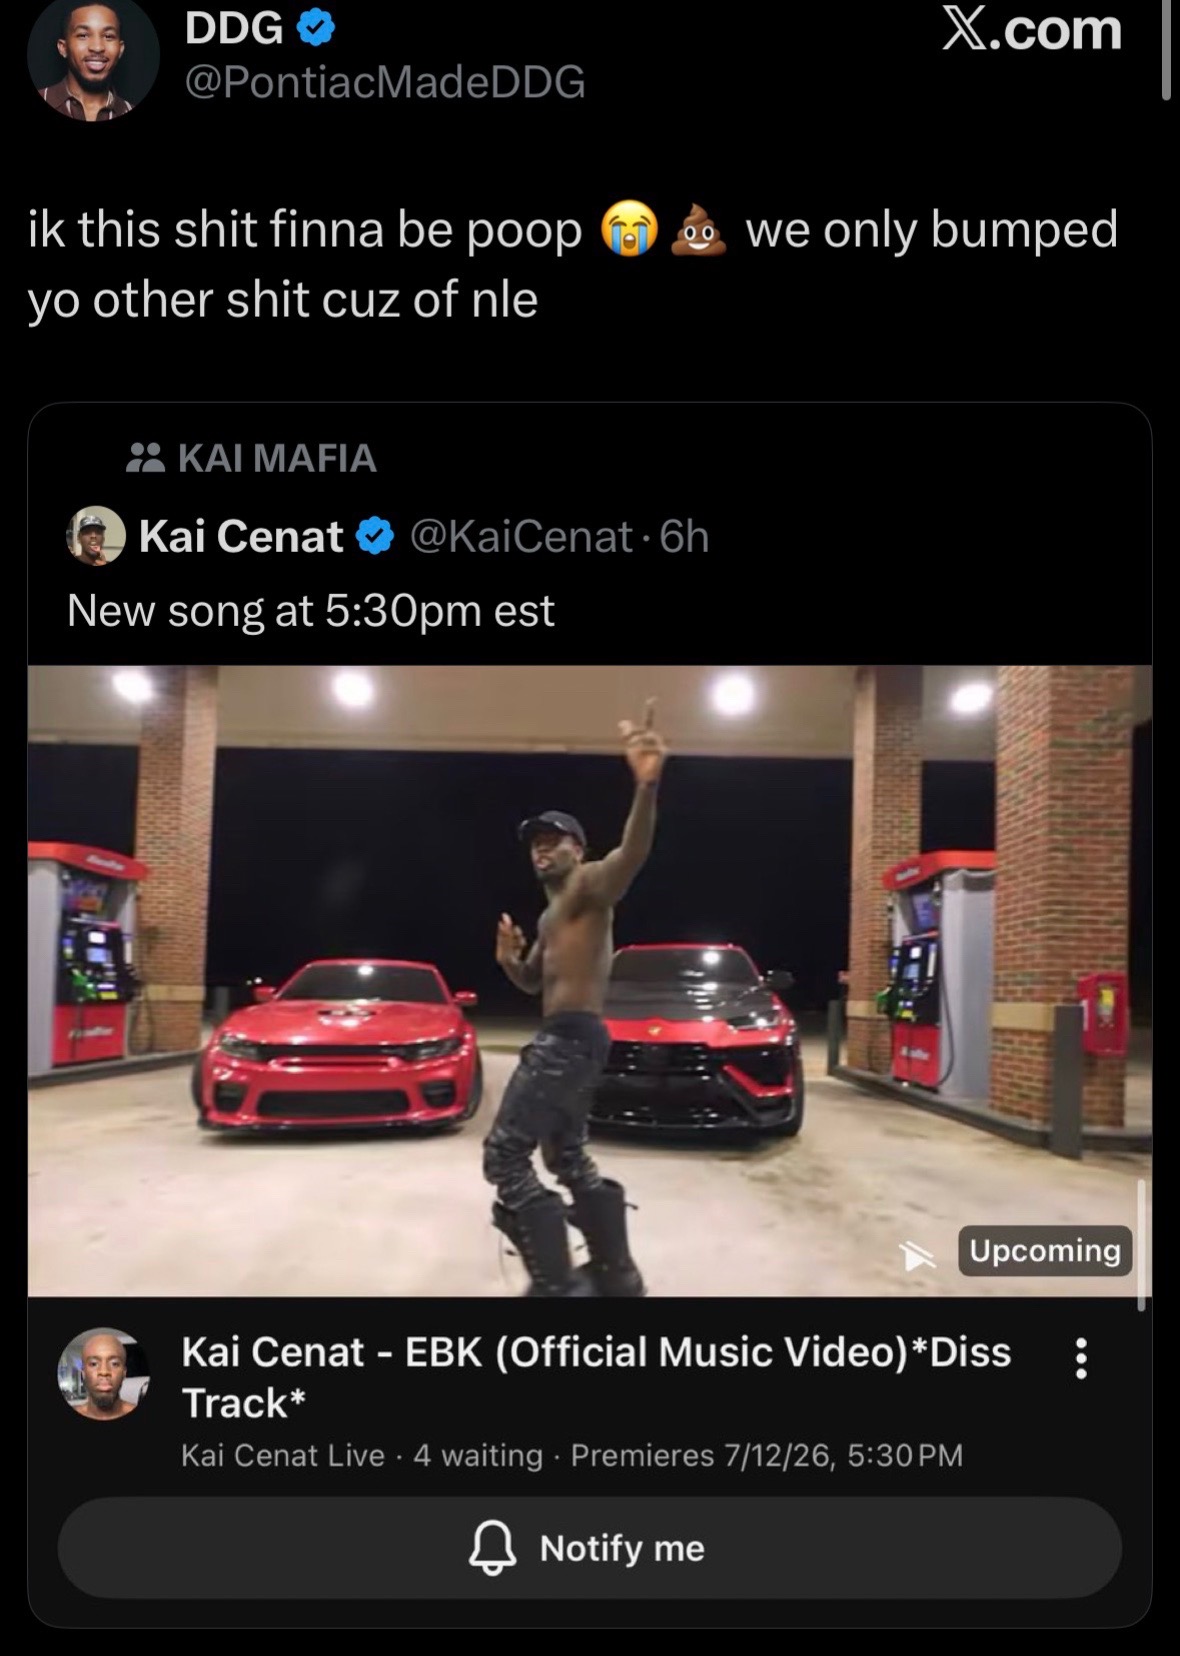Viewport: 1180px width, 1656px height.
Task: Open the EBK music video thumbnail
Action: coord(590,981)
